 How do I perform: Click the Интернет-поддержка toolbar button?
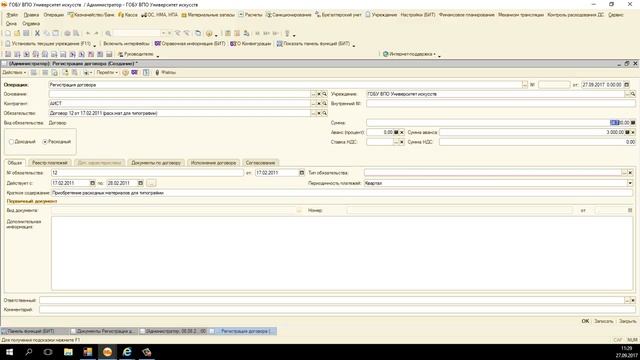point(409,54)
